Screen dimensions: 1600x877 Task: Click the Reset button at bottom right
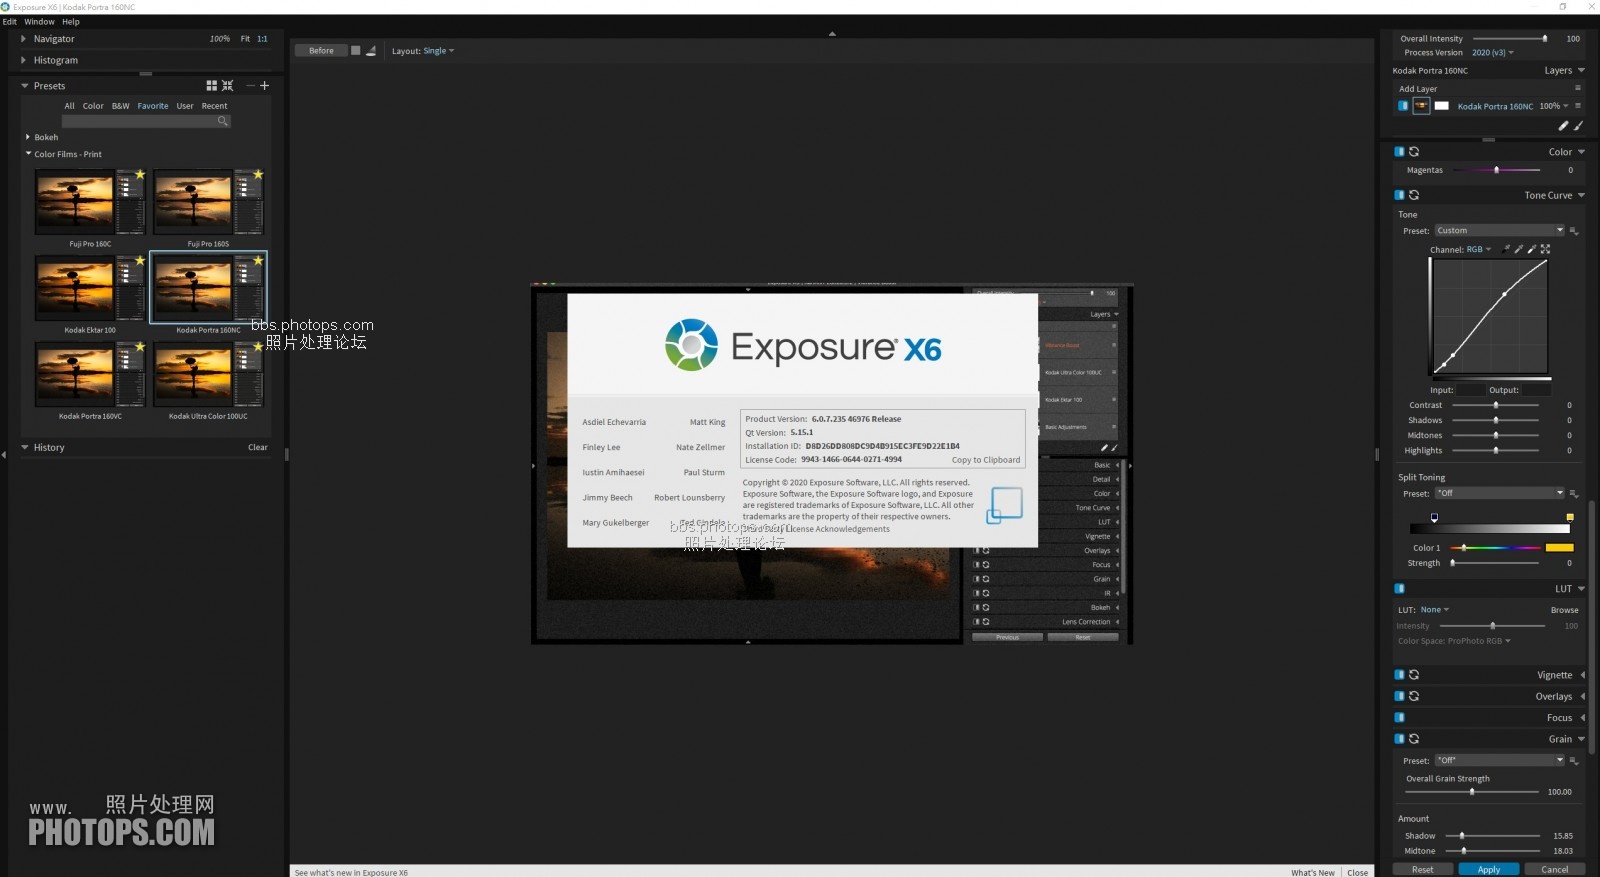[x=1423, y=870]
